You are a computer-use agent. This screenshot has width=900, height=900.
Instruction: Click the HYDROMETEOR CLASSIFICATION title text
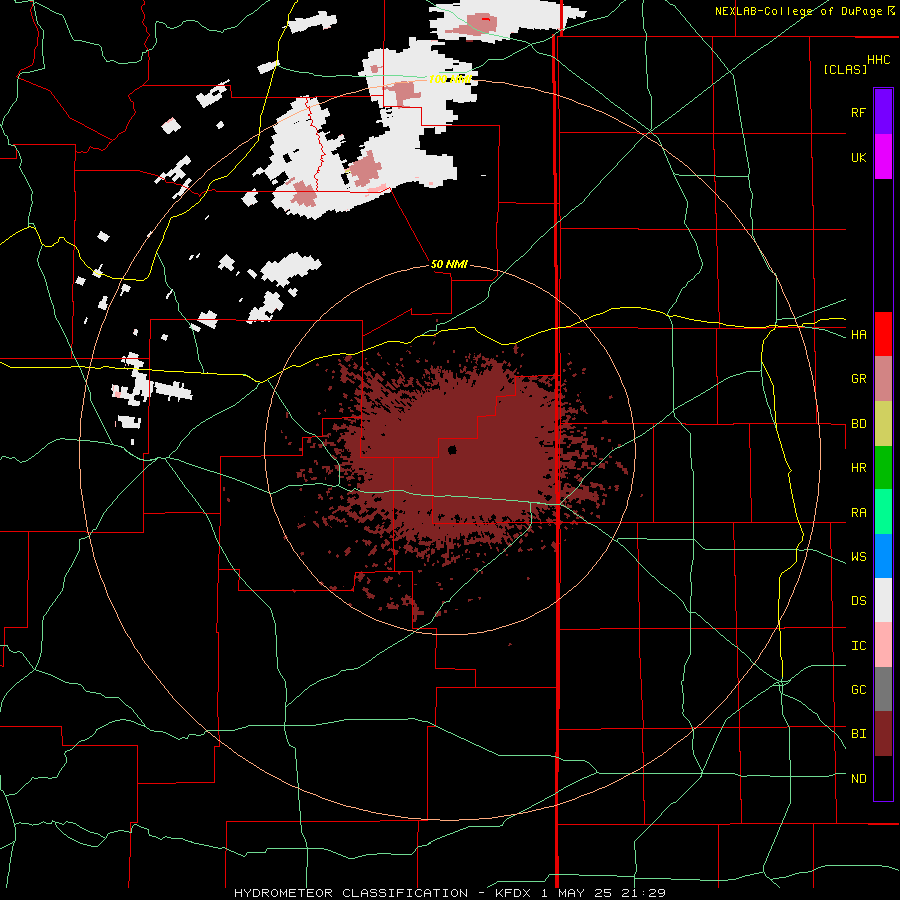click(351, 893)
